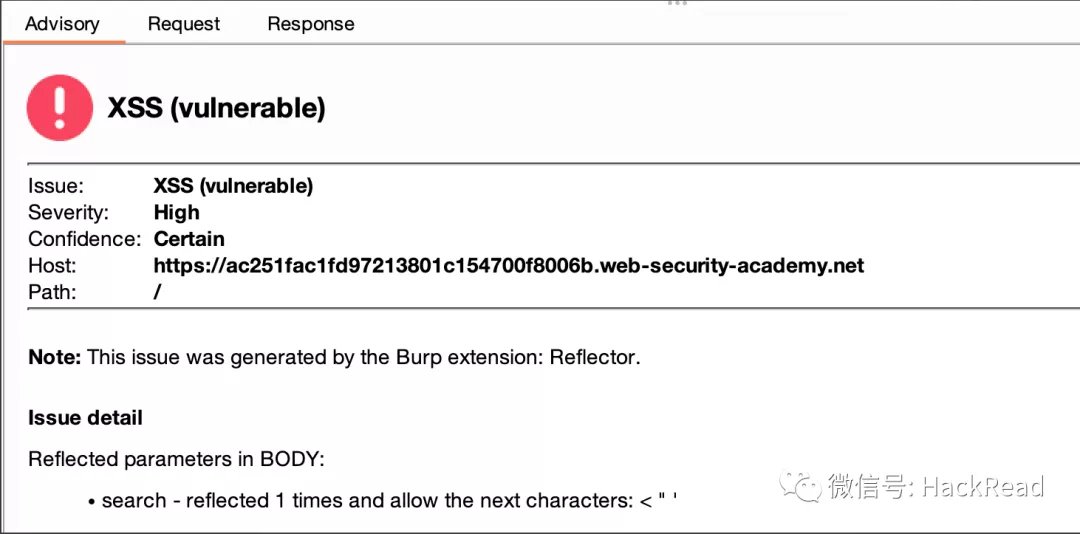Click the Confidence: field label
This screenshot has height=534, width=1080.
tap(84, 239)
